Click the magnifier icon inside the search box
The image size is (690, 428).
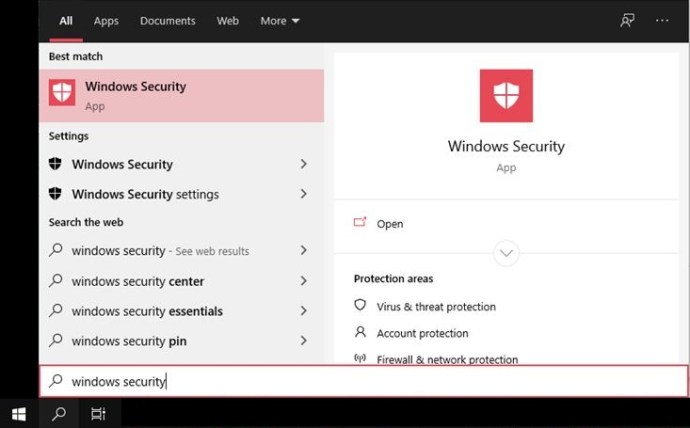(x=55, y=381)
